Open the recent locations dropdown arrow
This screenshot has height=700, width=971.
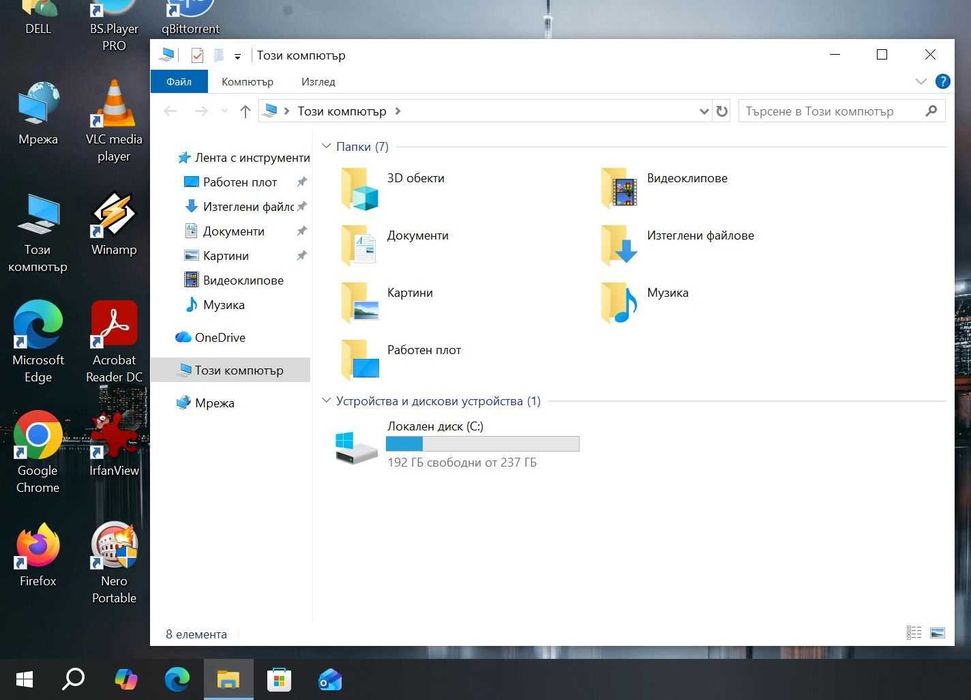click(224, 112)
